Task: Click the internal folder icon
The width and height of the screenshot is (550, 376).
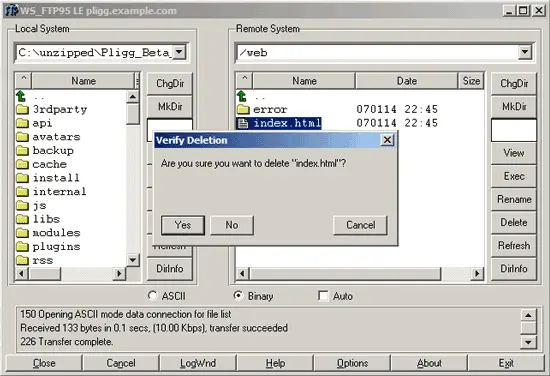Action: pyautogui.click(x=22, y=192)
